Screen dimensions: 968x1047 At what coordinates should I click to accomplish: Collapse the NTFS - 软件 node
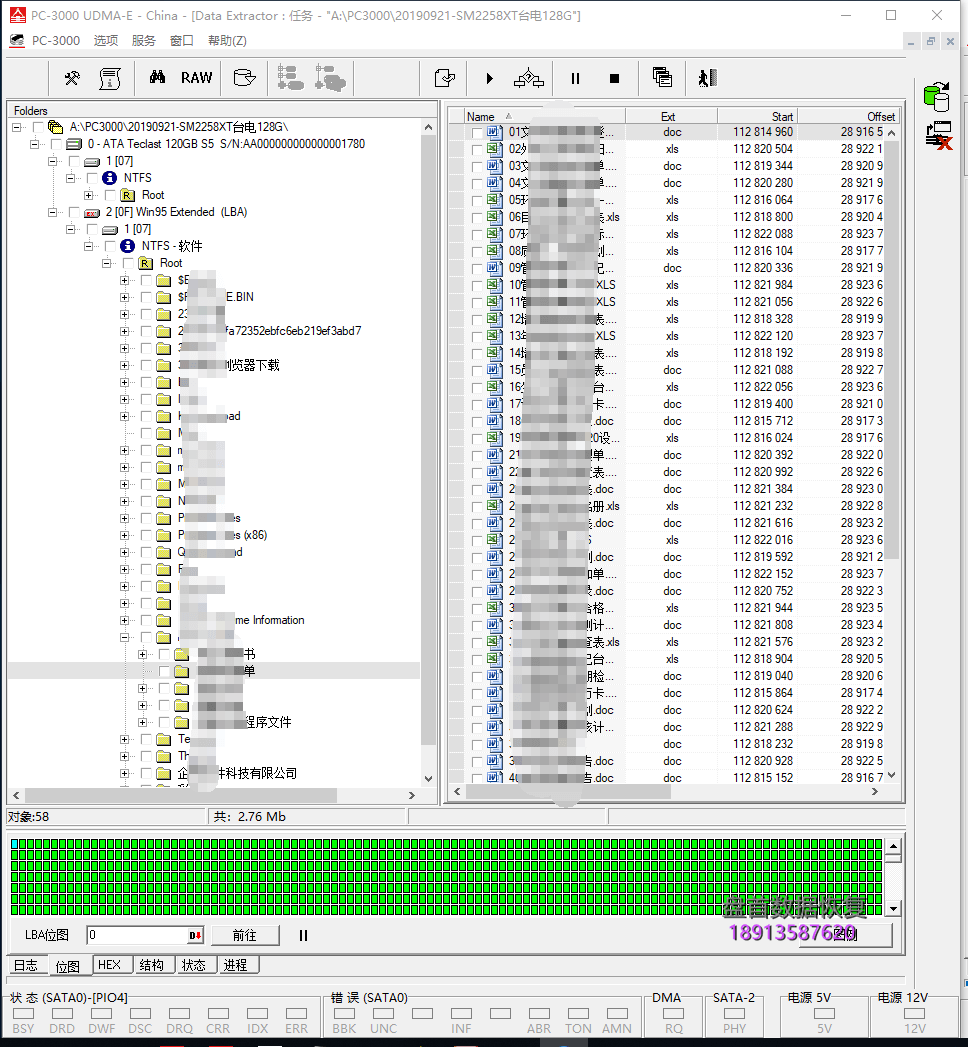tap(89, 246)
